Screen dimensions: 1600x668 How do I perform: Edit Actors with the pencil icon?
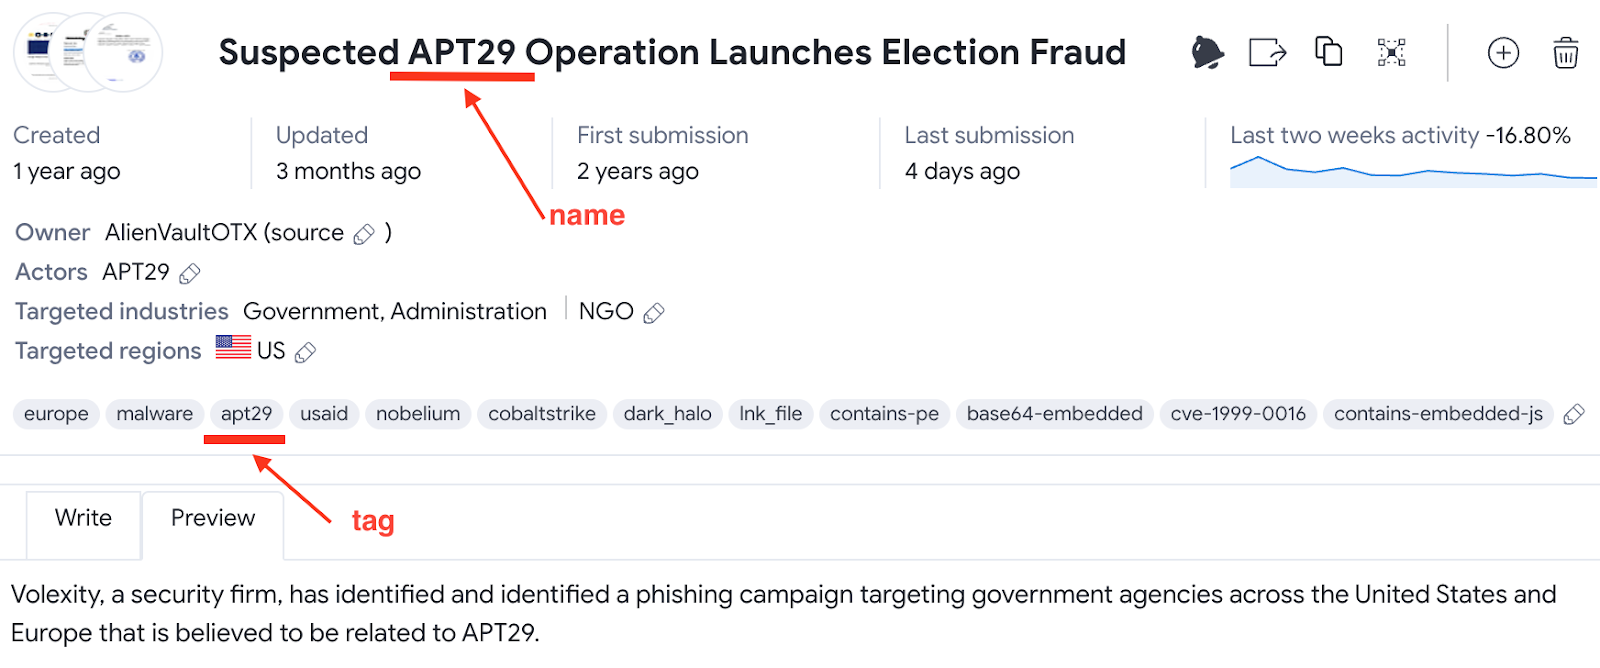pyautogui.click(x=190, y=273)
